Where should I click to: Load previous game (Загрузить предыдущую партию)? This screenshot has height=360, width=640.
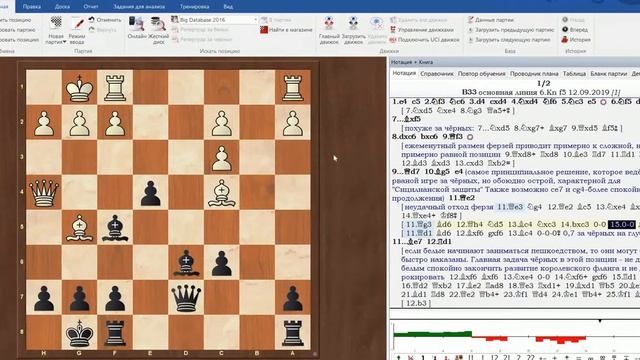(x=511, y=30)
